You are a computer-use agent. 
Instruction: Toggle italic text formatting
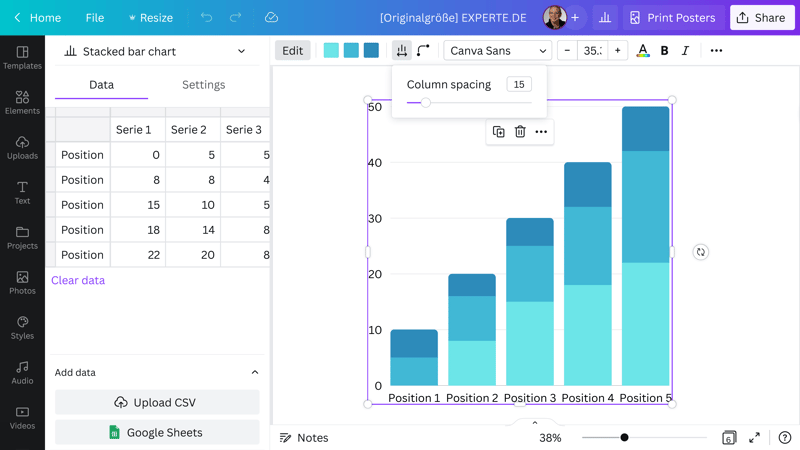click(x=685, y=50)
